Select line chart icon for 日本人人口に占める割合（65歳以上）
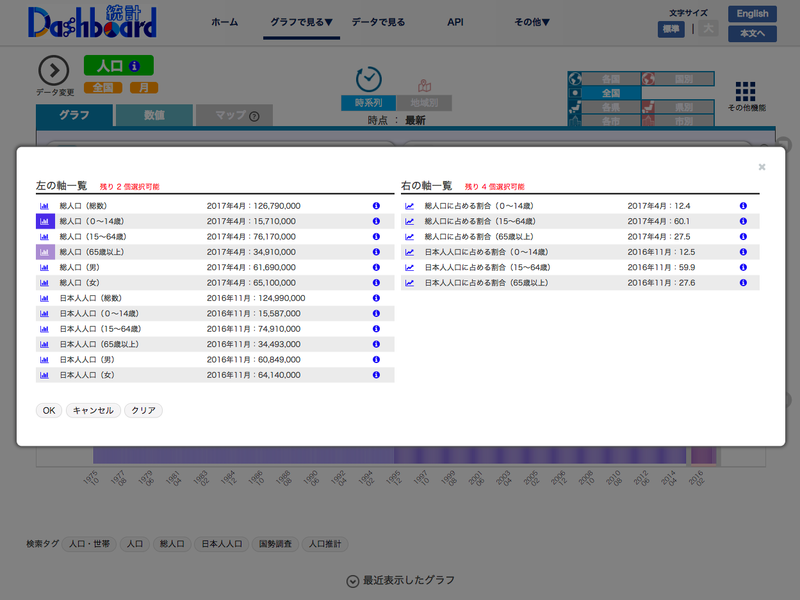 point(409,283)
